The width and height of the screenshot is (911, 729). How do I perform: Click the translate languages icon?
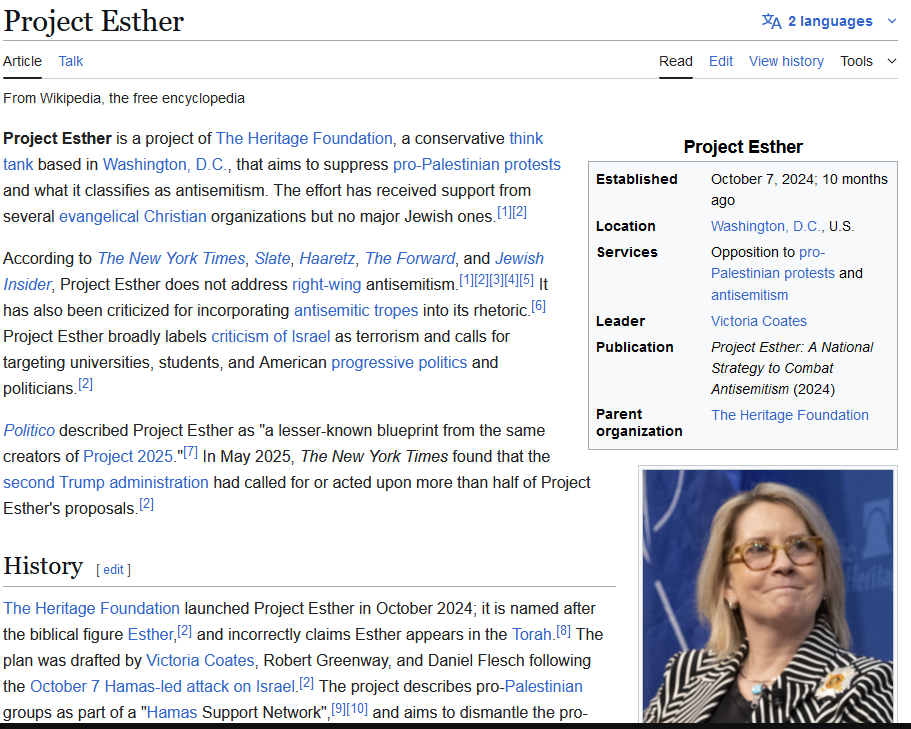coord(772,21)
